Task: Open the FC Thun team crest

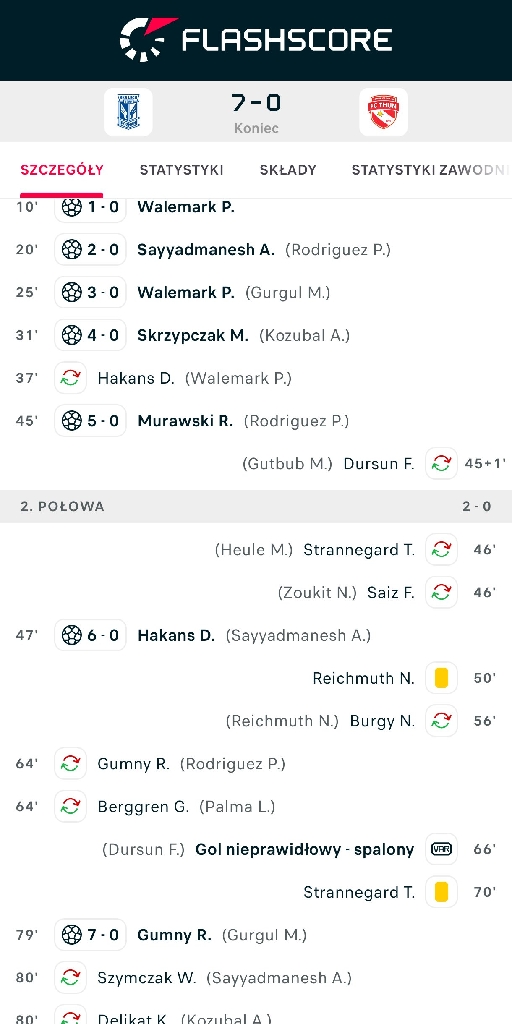Action: coord(383,112)
